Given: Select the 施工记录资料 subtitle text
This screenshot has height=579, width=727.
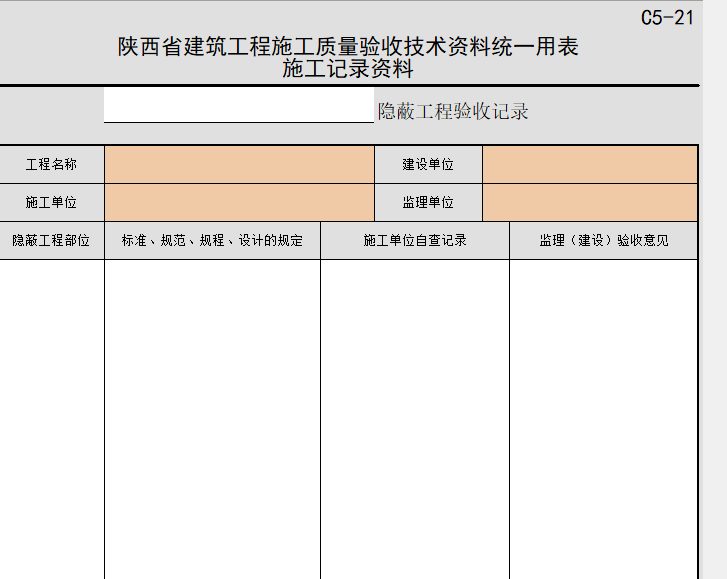Looking at the screenshot, I should coord(348,70).
